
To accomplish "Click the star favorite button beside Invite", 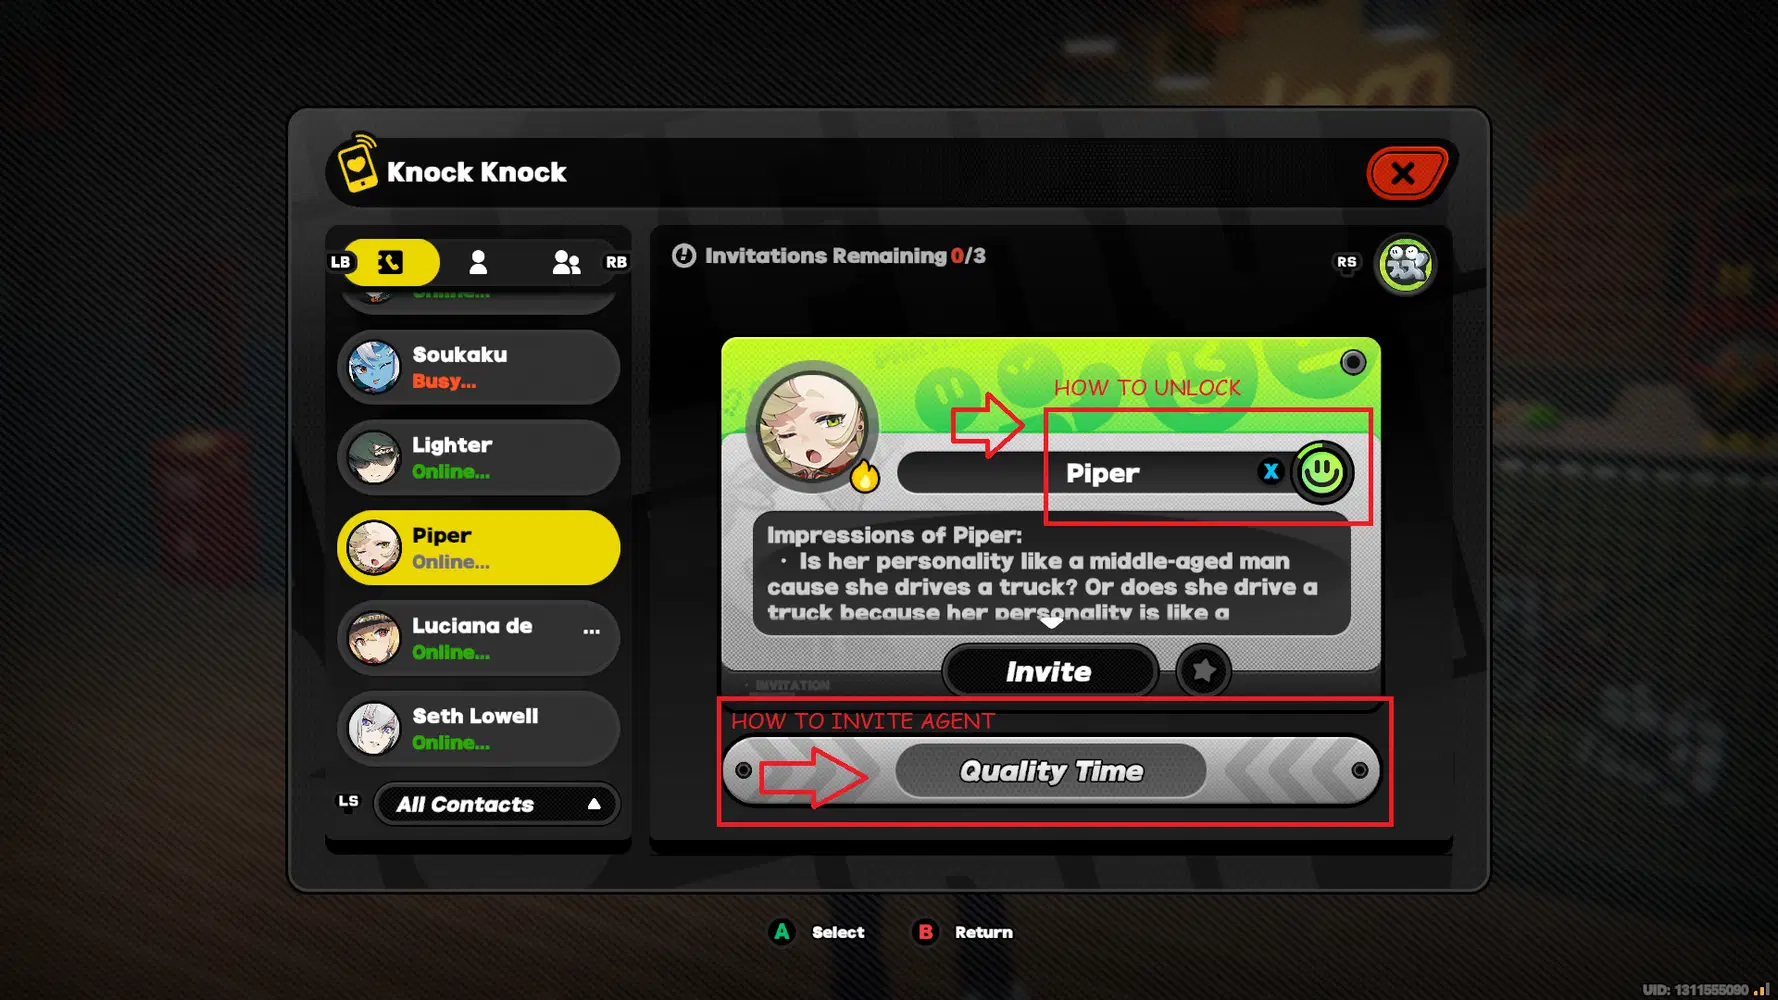I will tap(1203, 671).
